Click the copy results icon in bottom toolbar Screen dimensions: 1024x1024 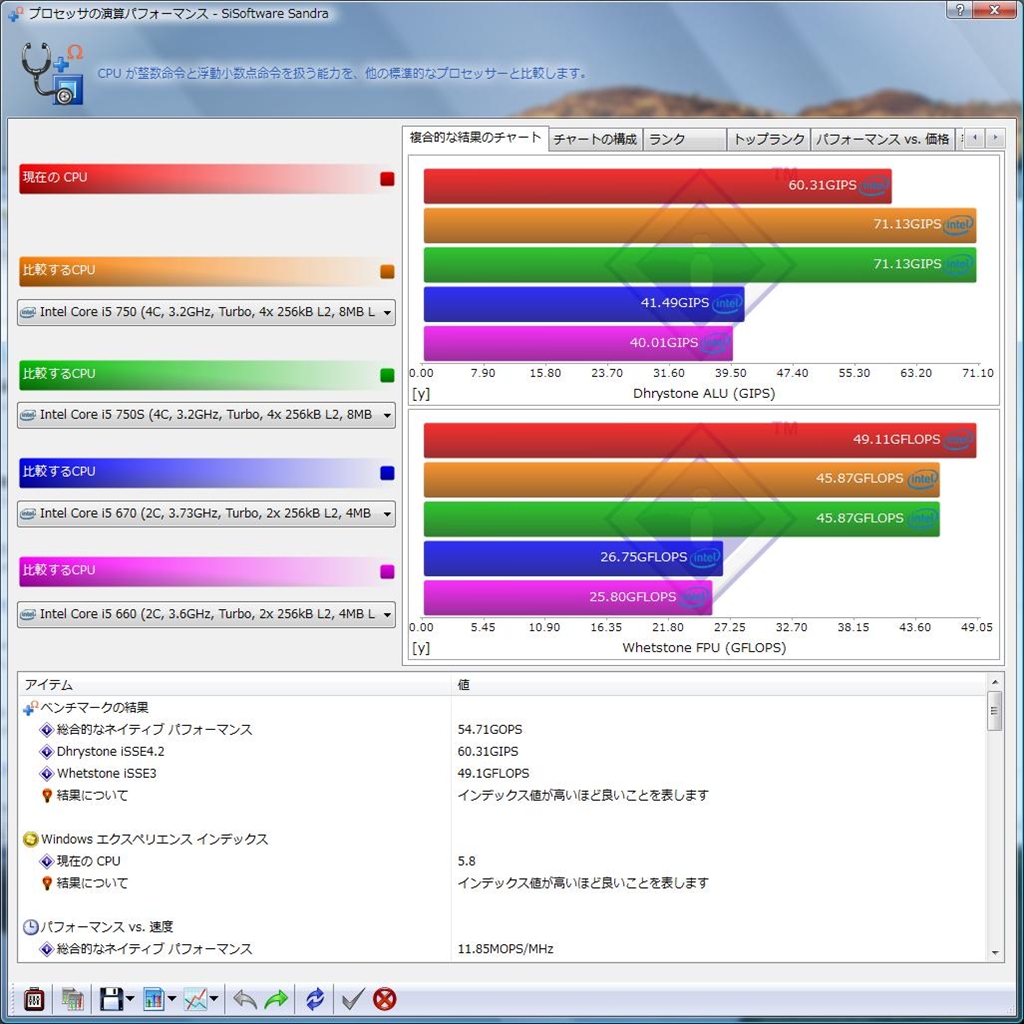[x=72, y=999]
